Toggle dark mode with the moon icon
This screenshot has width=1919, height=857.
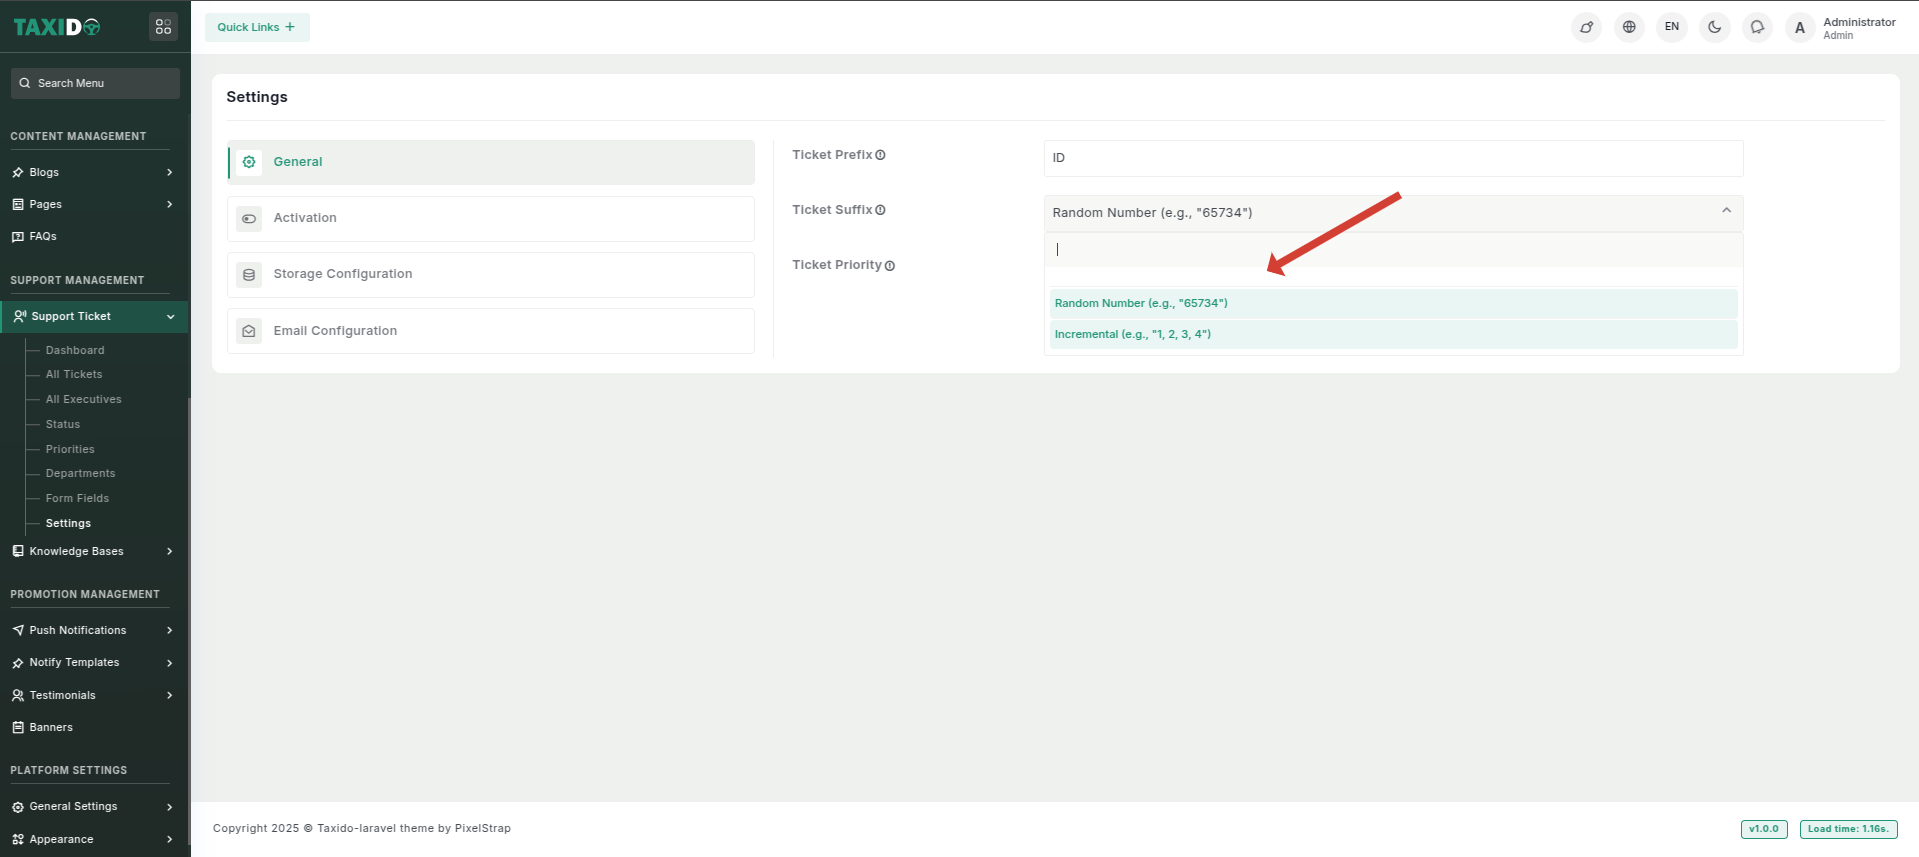point(1714,27)
